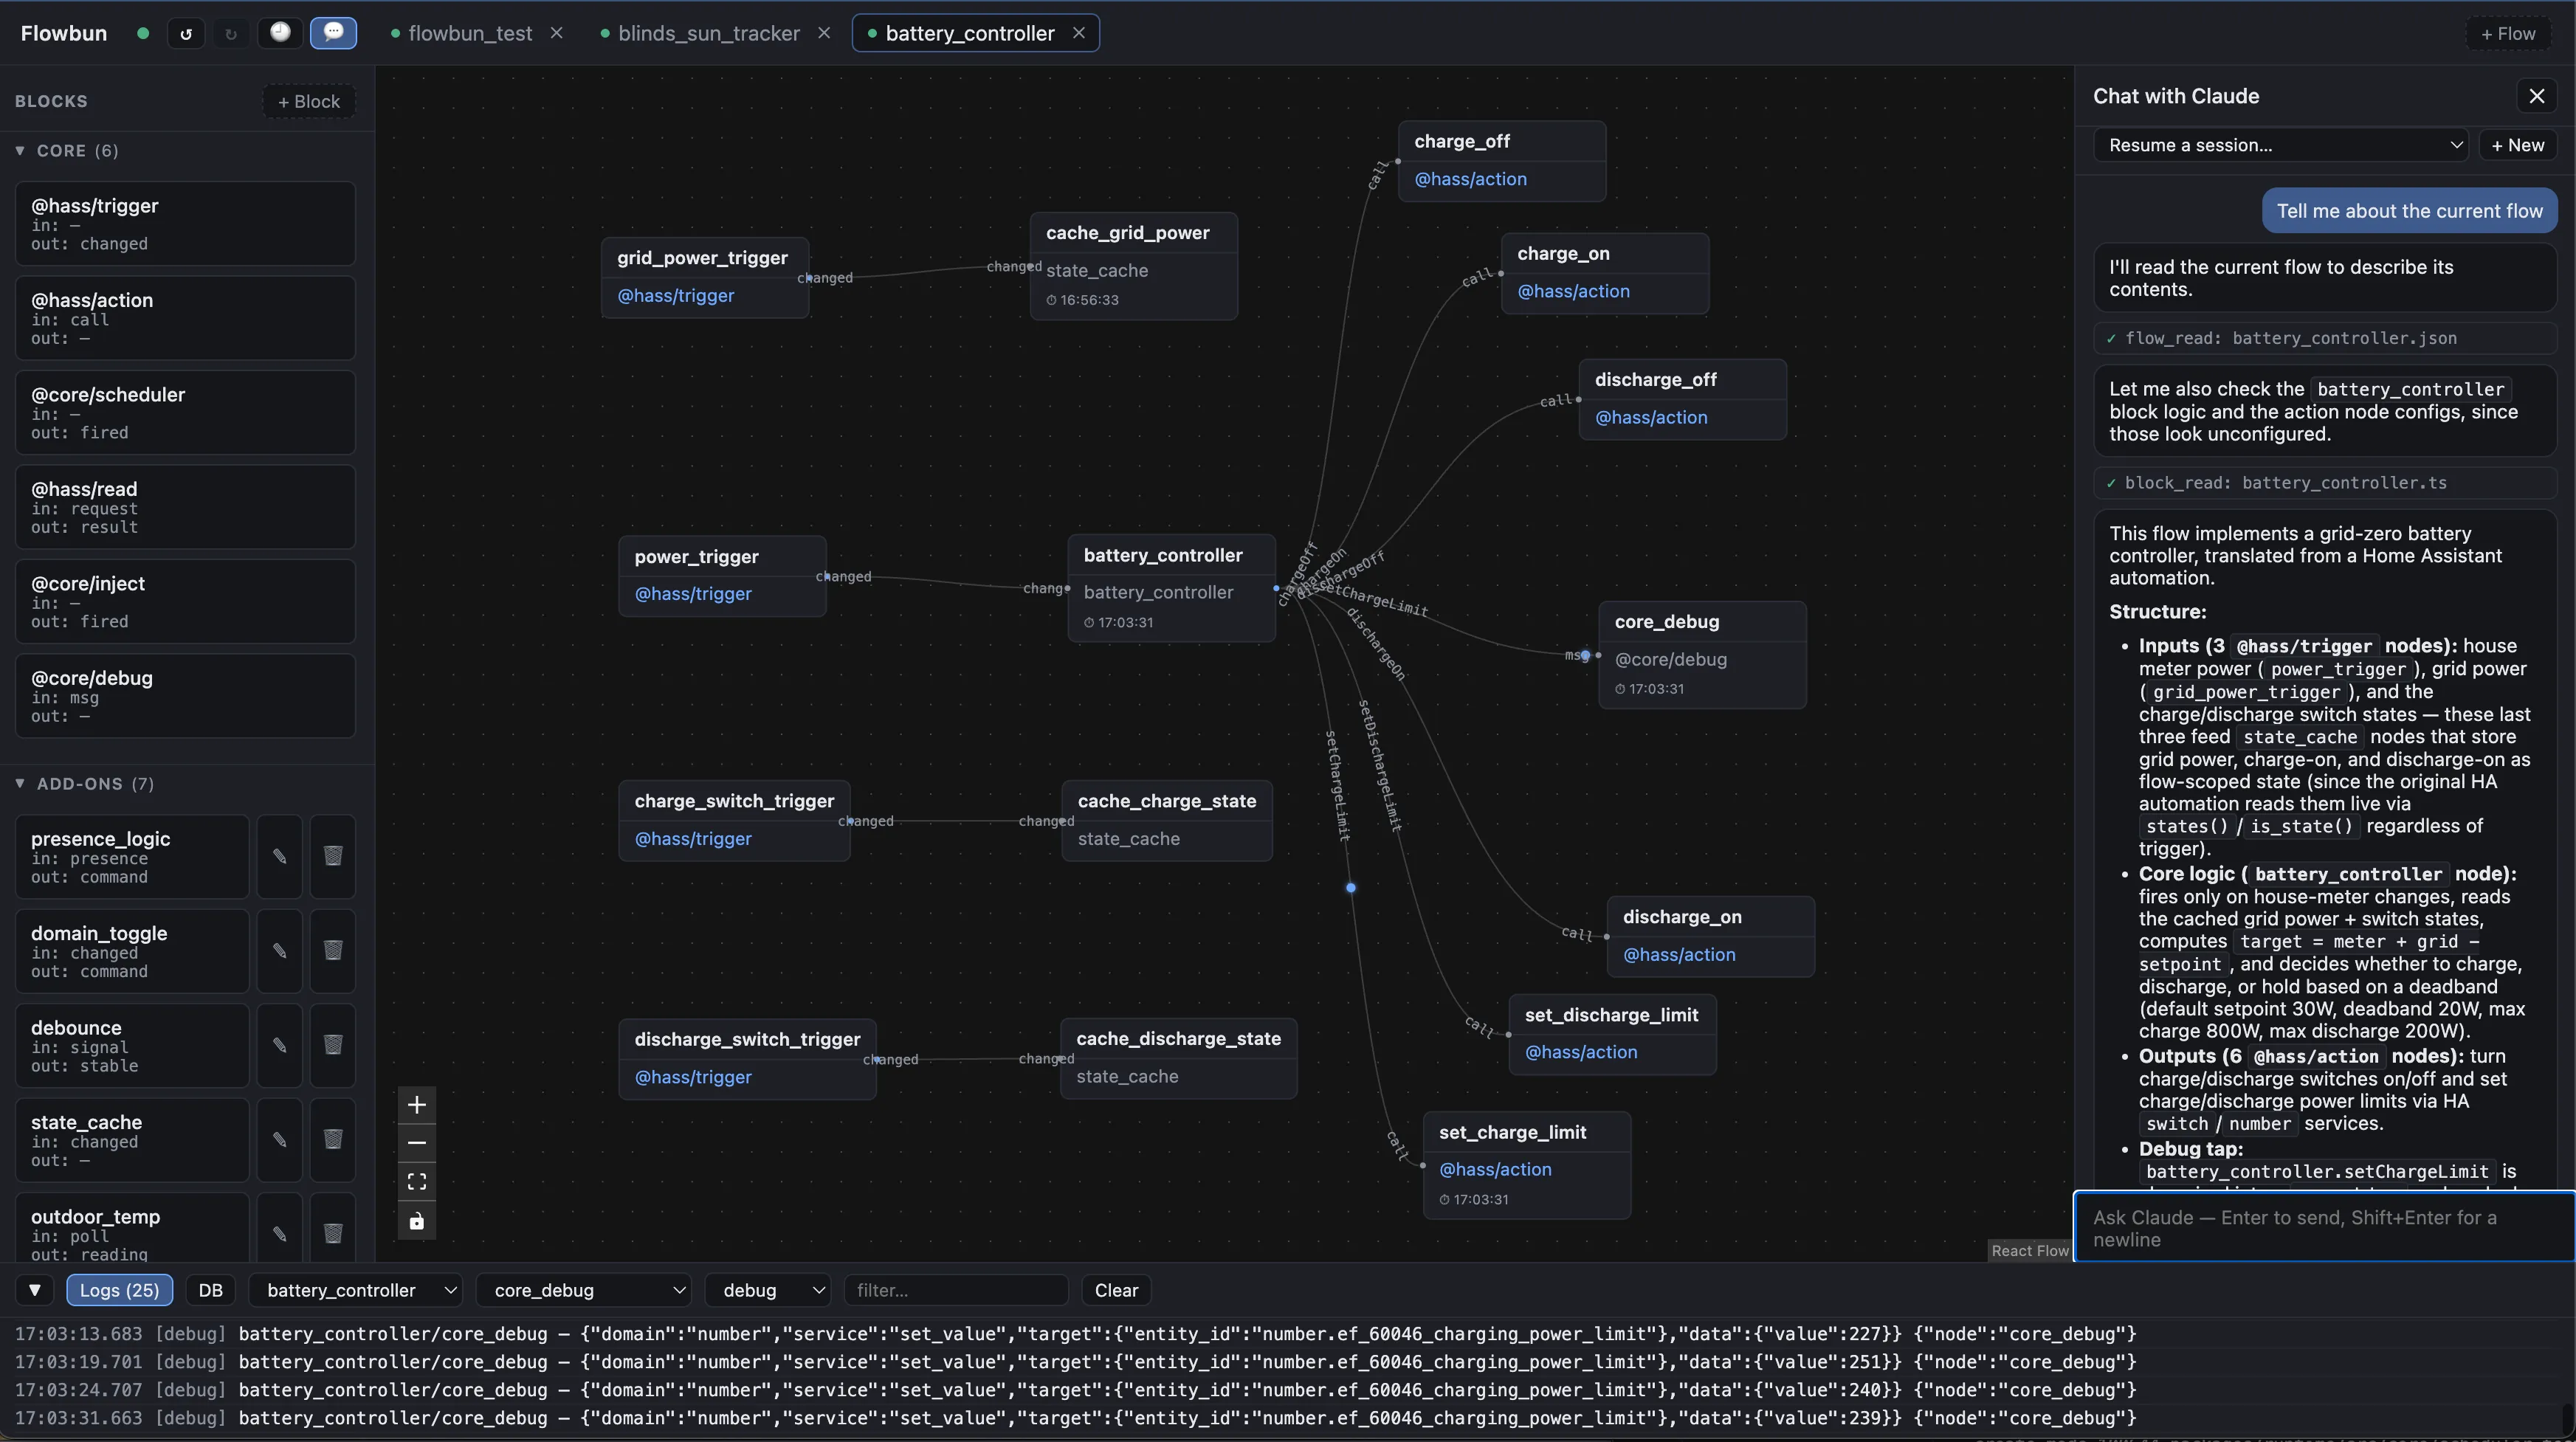The image size is (2576, 1442).
Task: Close the battery_controller tab
Action: [x=1079, y=33]
